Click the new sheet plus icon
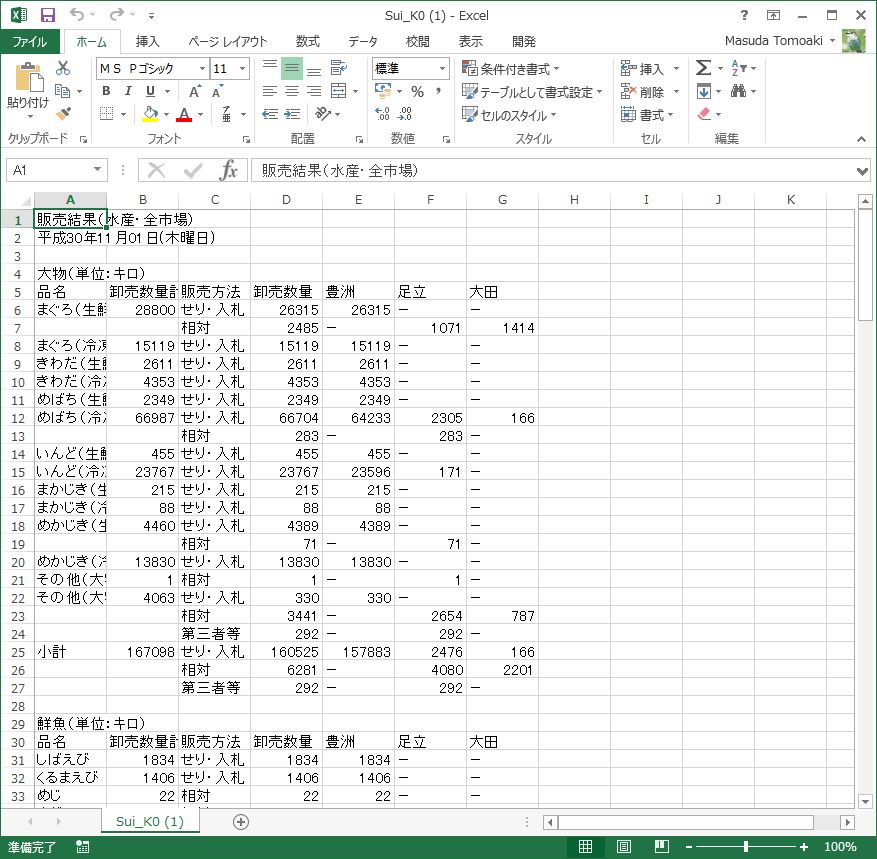877x859 pixels. pyautogui.click(x=240, y=821)
